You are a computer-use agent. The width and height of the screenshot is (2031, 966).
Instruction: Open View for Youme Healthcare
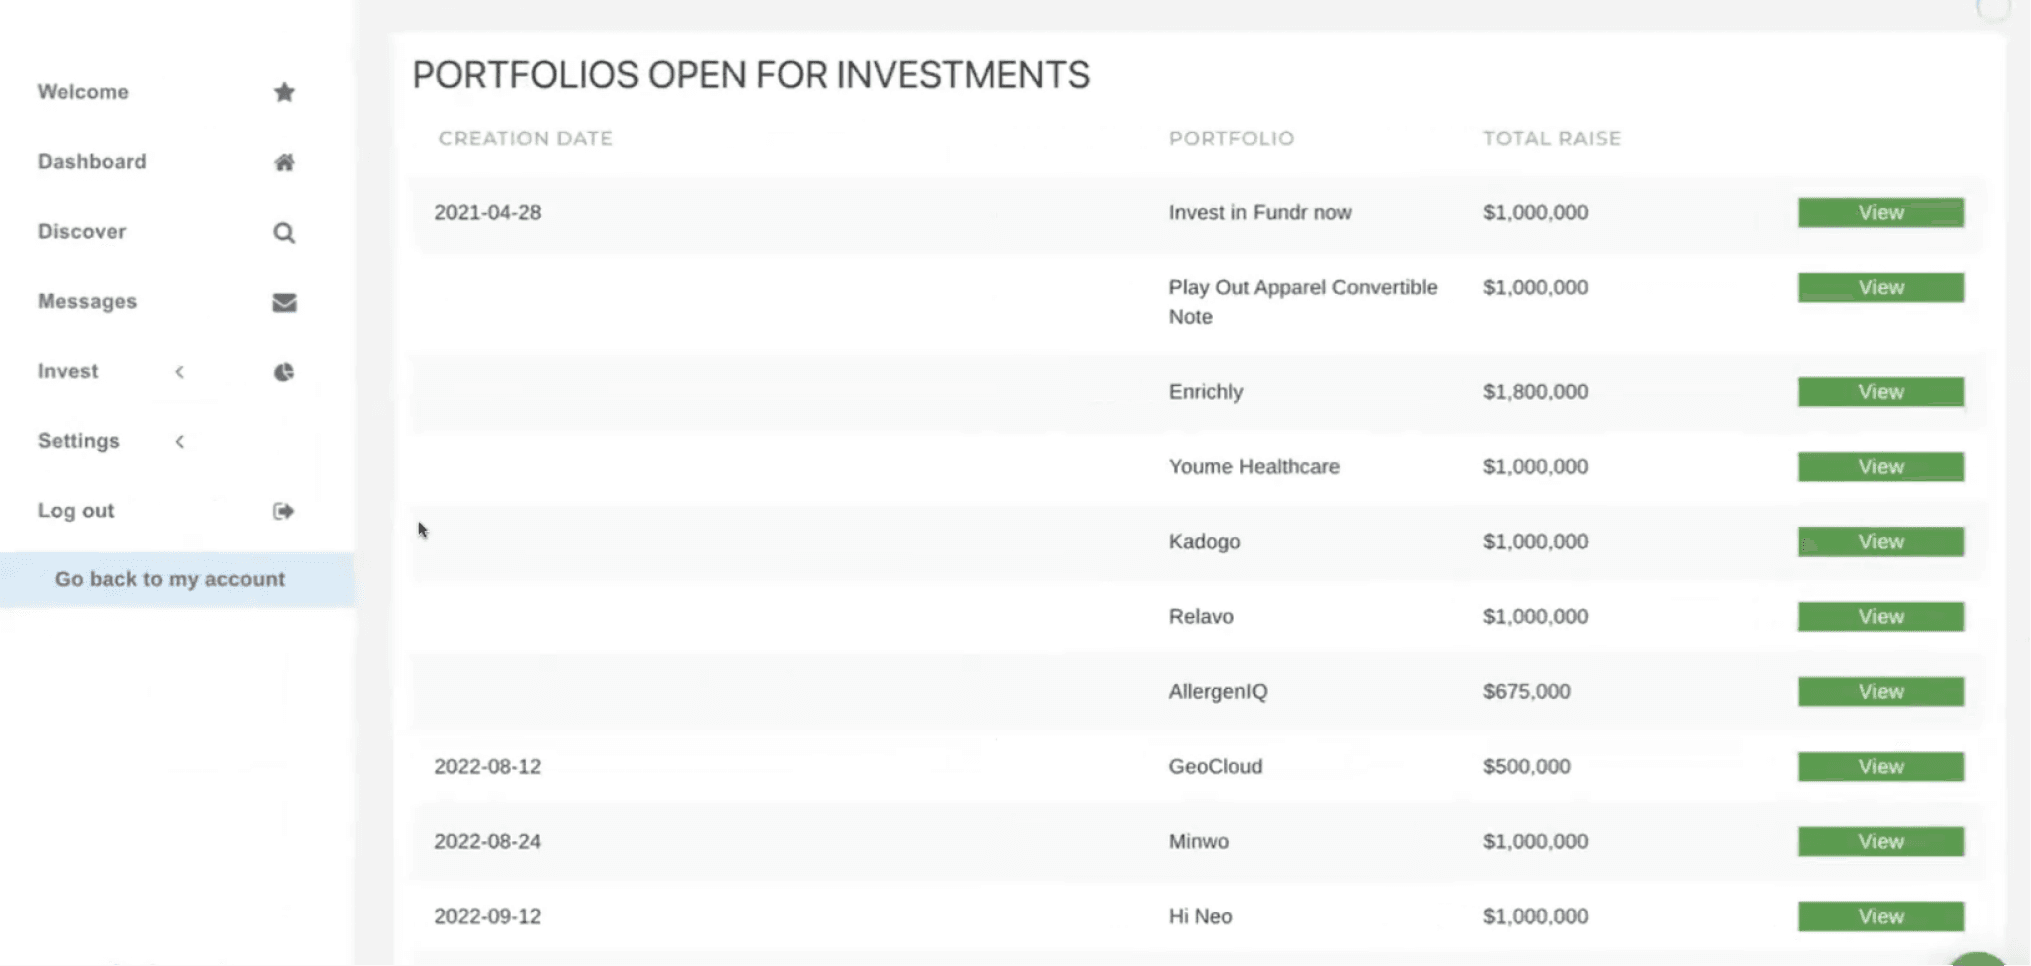[x=1880, y=466]
